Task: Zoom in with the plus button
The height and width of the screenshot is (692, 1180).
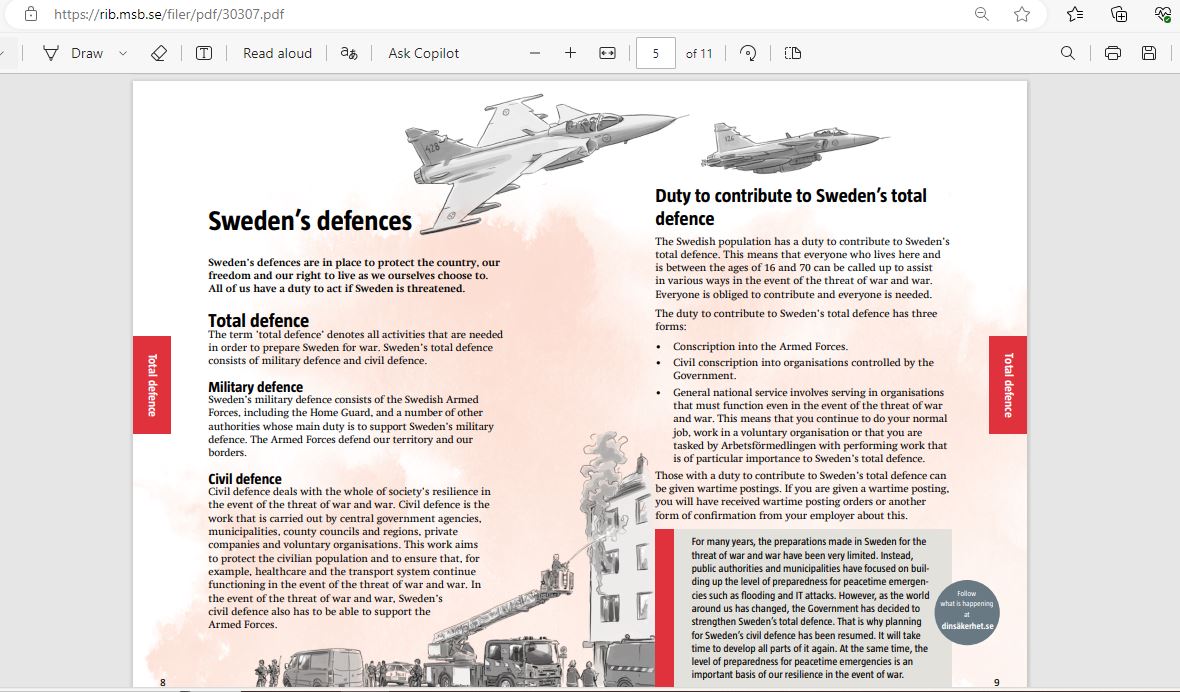Action: point(570,53)
